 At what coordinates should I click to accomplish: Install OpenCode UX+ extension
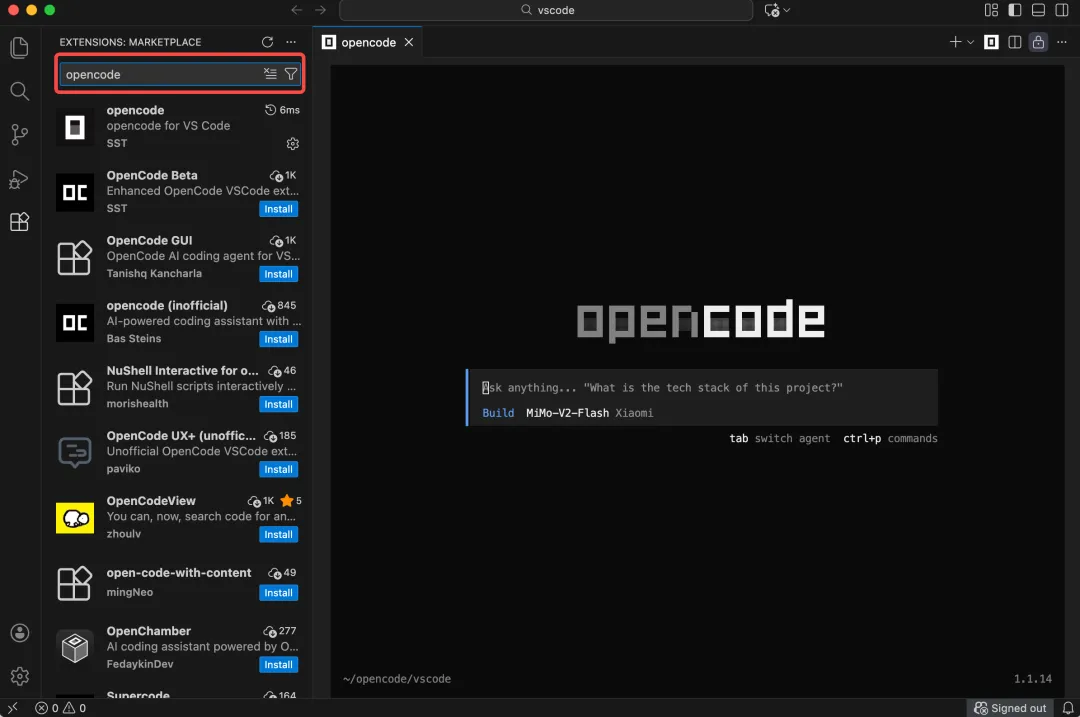(x=278, y=469)
